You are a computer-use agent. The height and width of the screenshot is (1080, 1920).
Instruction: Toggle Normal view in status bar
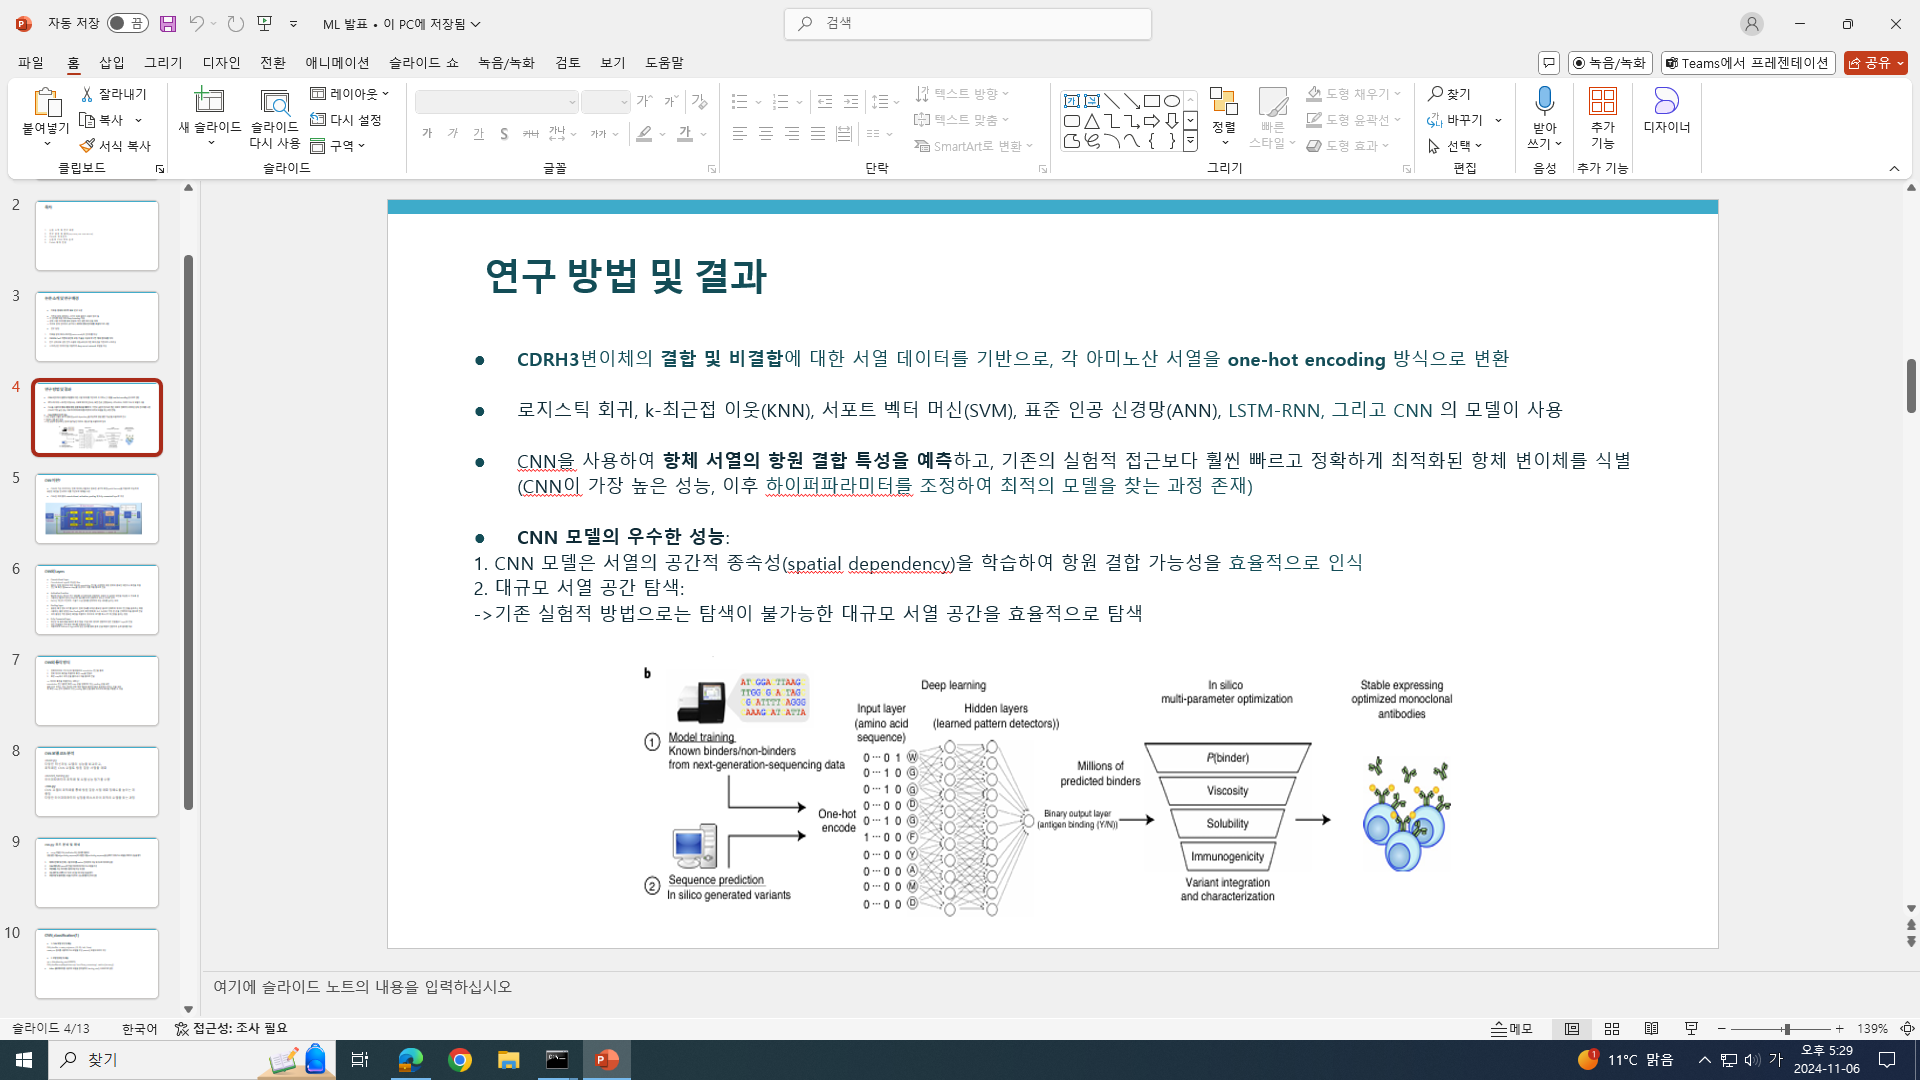(x=1572, y=1028)
